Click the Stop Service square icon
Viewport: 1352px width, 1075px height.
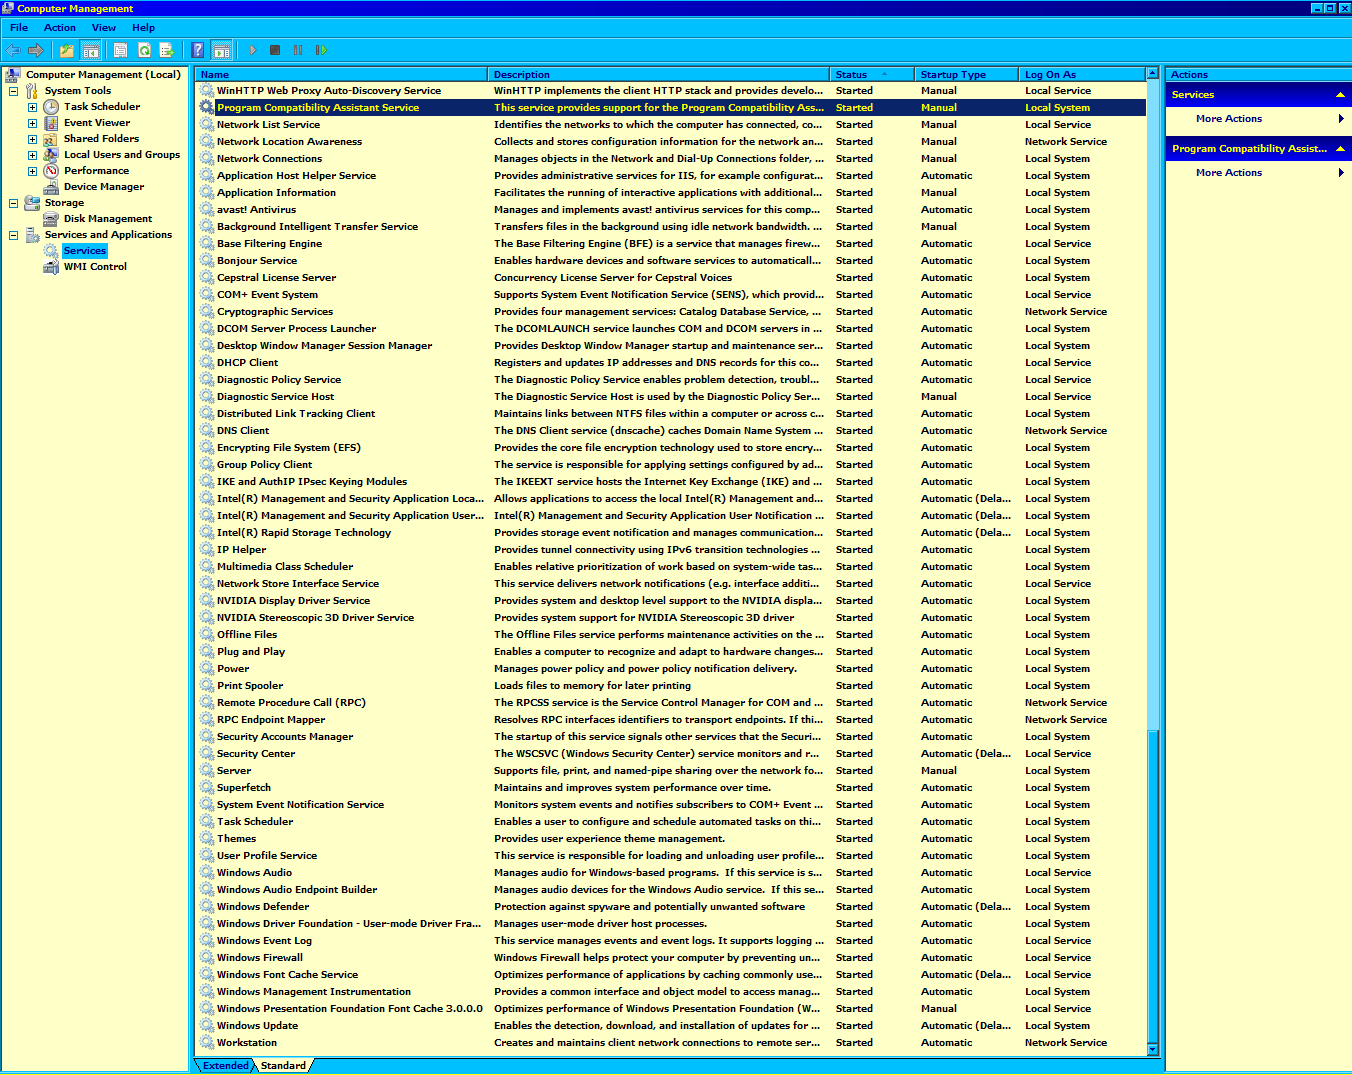coord(275,50)
